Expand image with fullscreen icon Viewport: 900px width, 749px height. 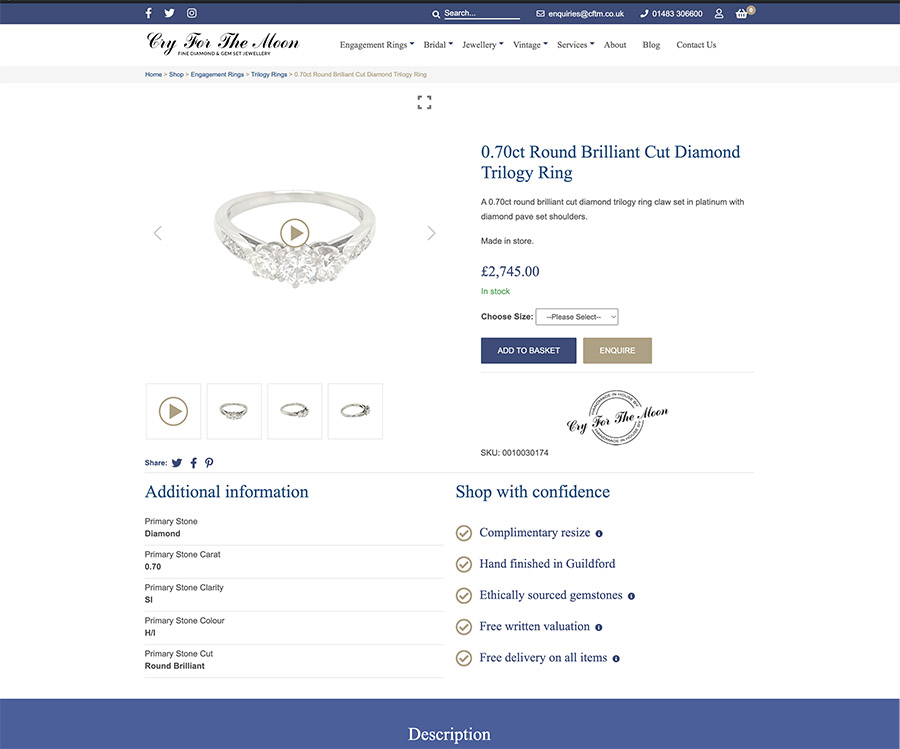[424, 103]
